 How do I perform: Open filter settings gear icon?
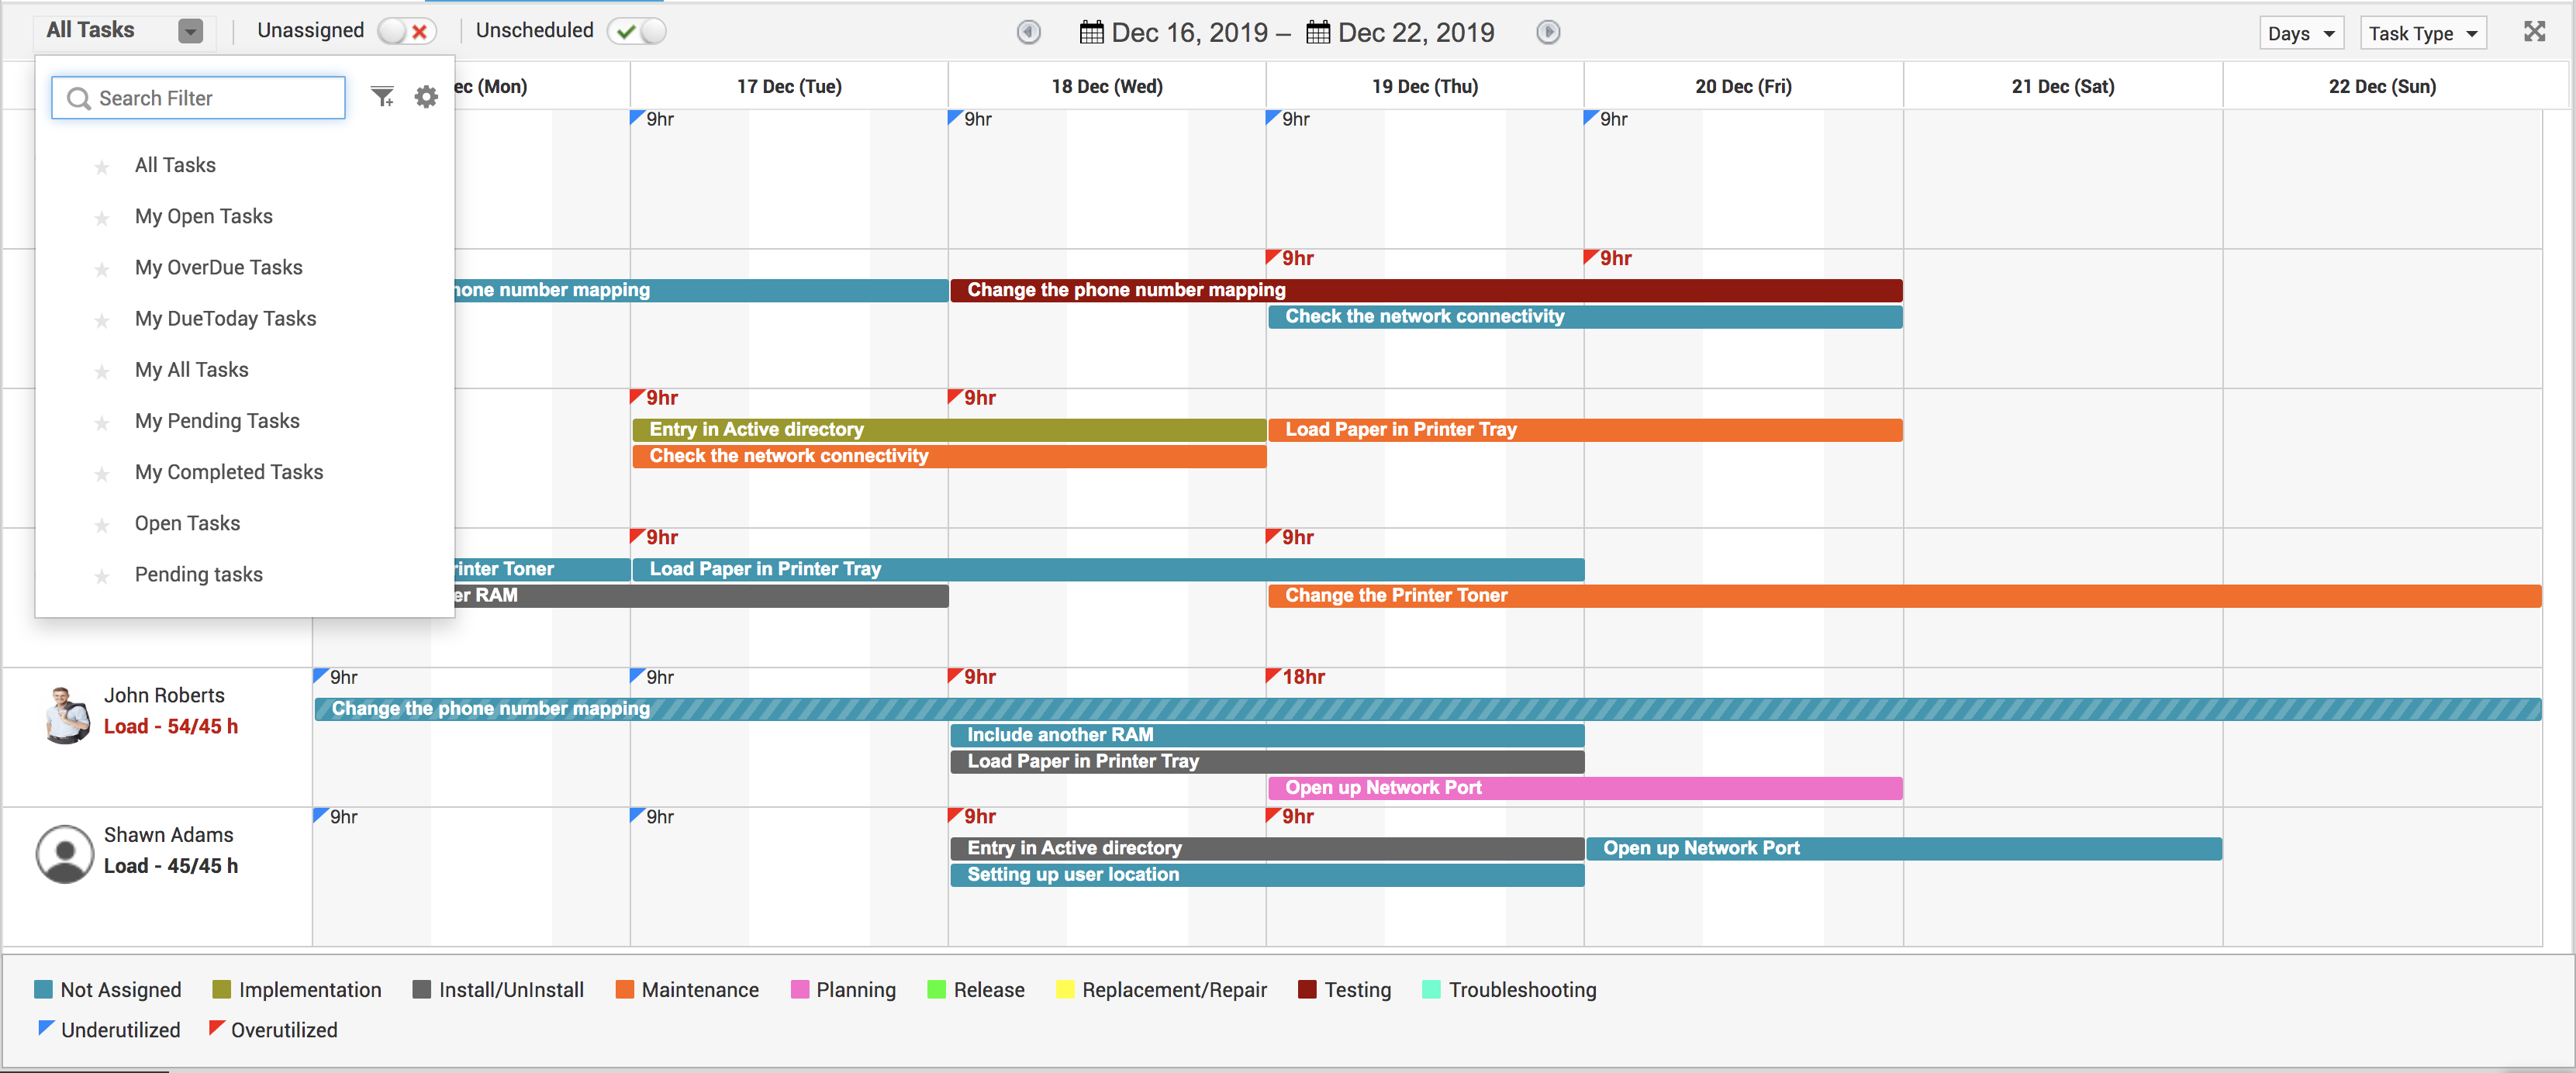[426, 97]
